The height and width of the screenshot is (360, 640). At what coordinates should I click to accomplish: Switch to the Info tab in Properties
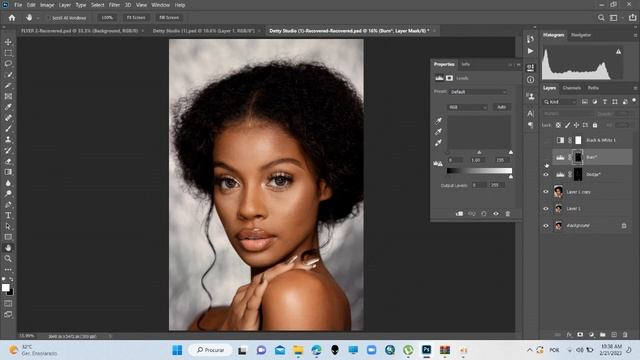tap(465, 64)
